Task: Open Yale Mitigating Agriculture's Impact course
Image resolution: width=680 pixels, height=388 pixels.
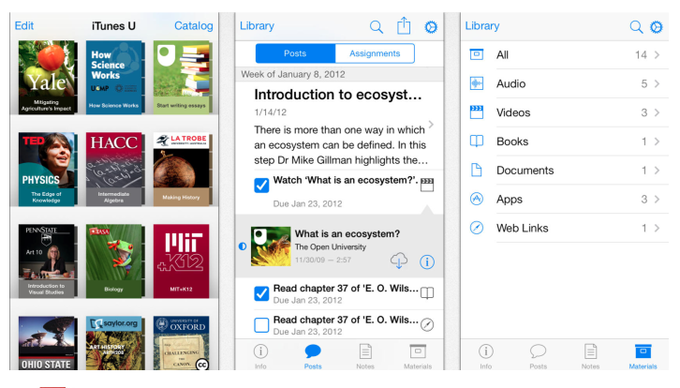Action: pyautogui.click(x=48, y=77)
